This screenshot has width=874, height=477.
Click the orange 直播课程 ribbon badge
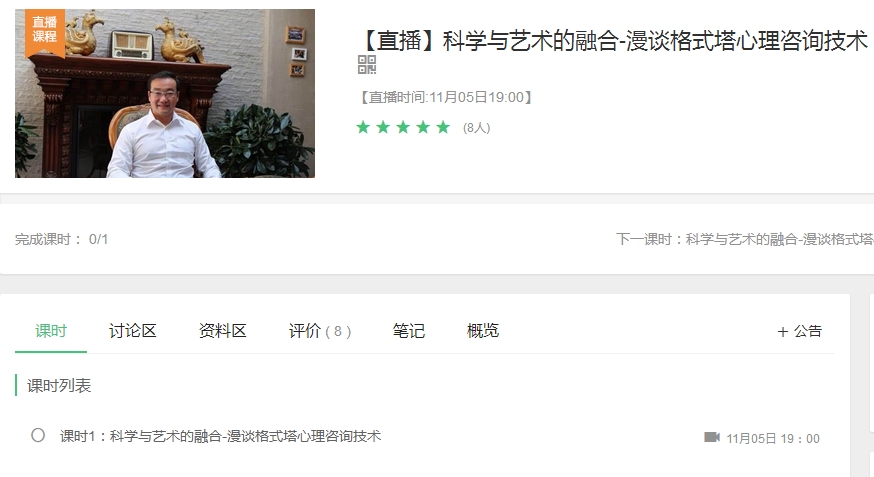click(45, 32)
